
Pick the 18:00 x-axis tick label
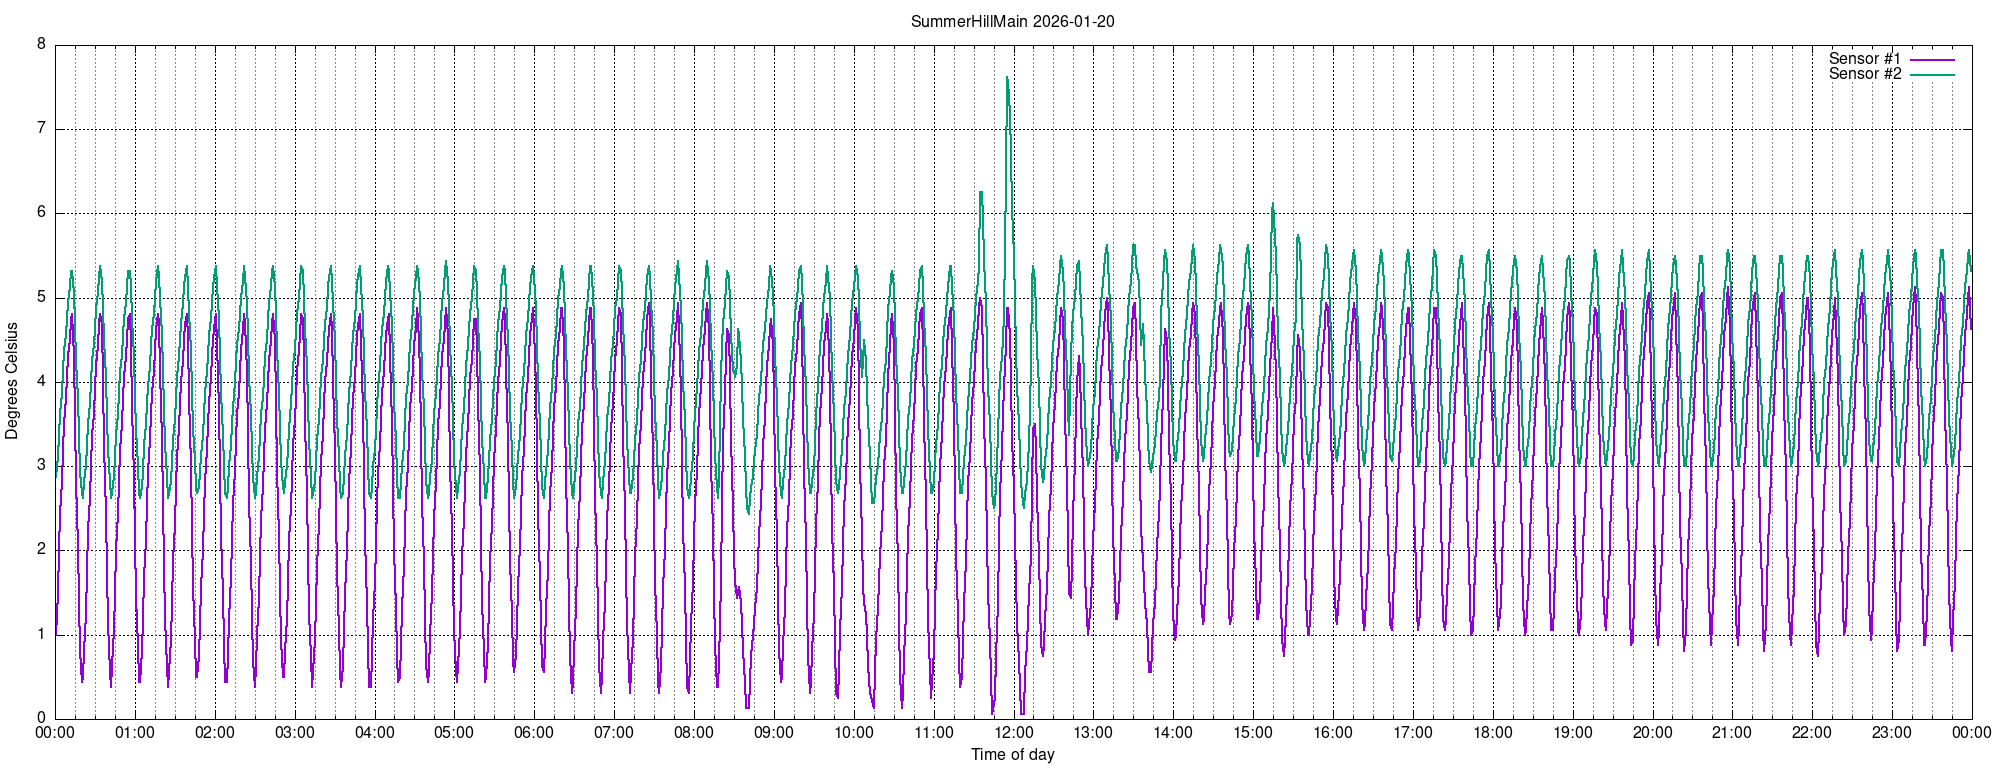[x=1492, y=733]
